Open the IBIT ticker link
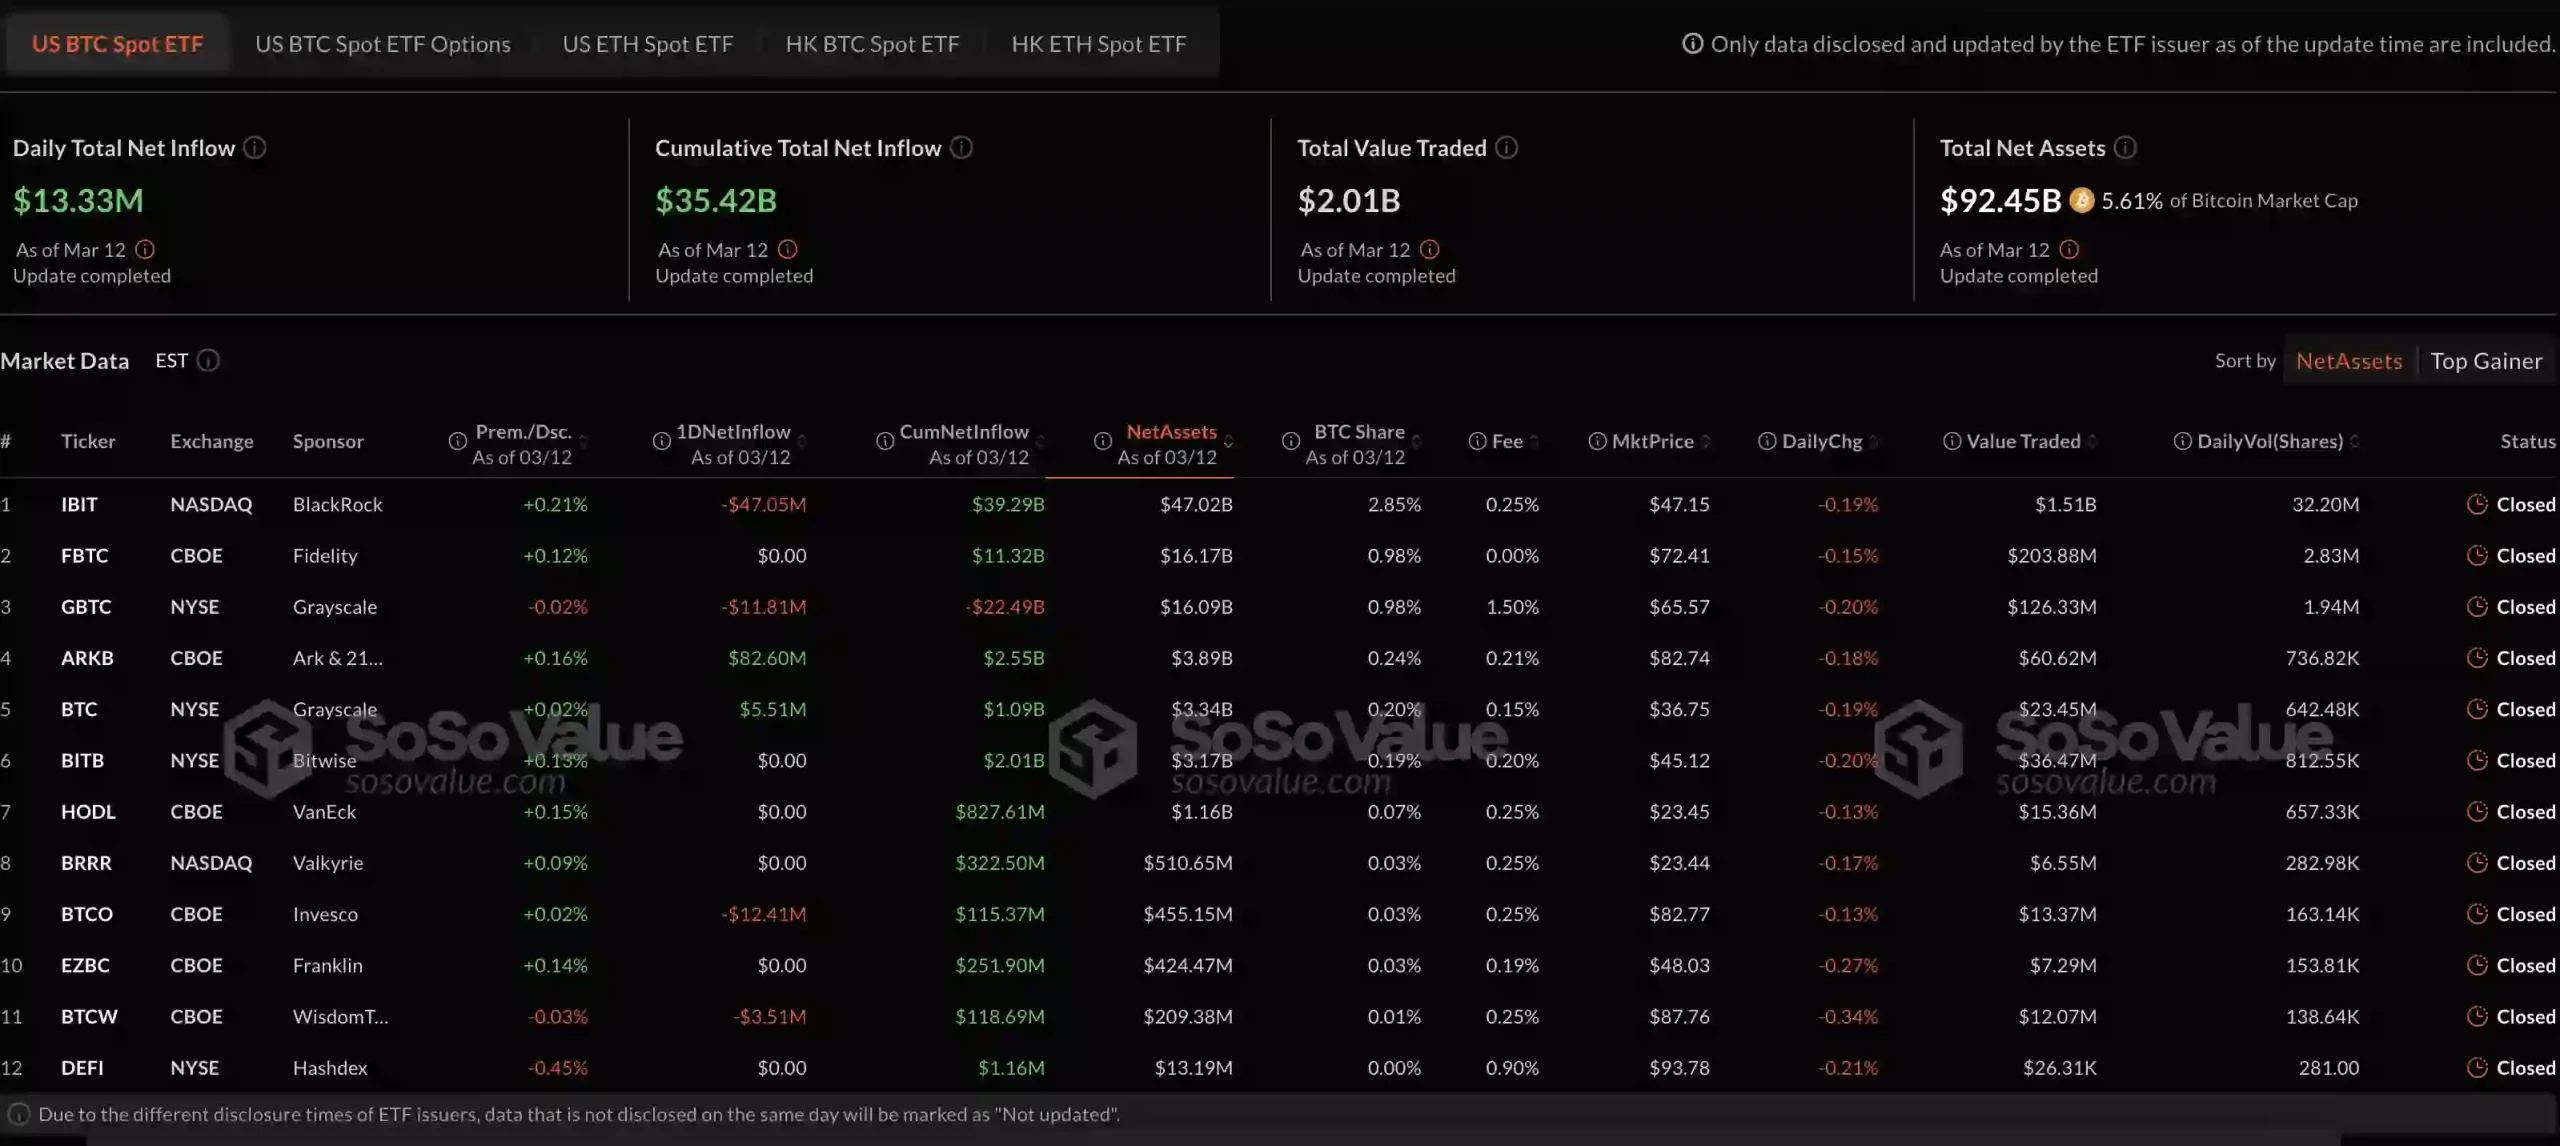 [x=79, y=504]
